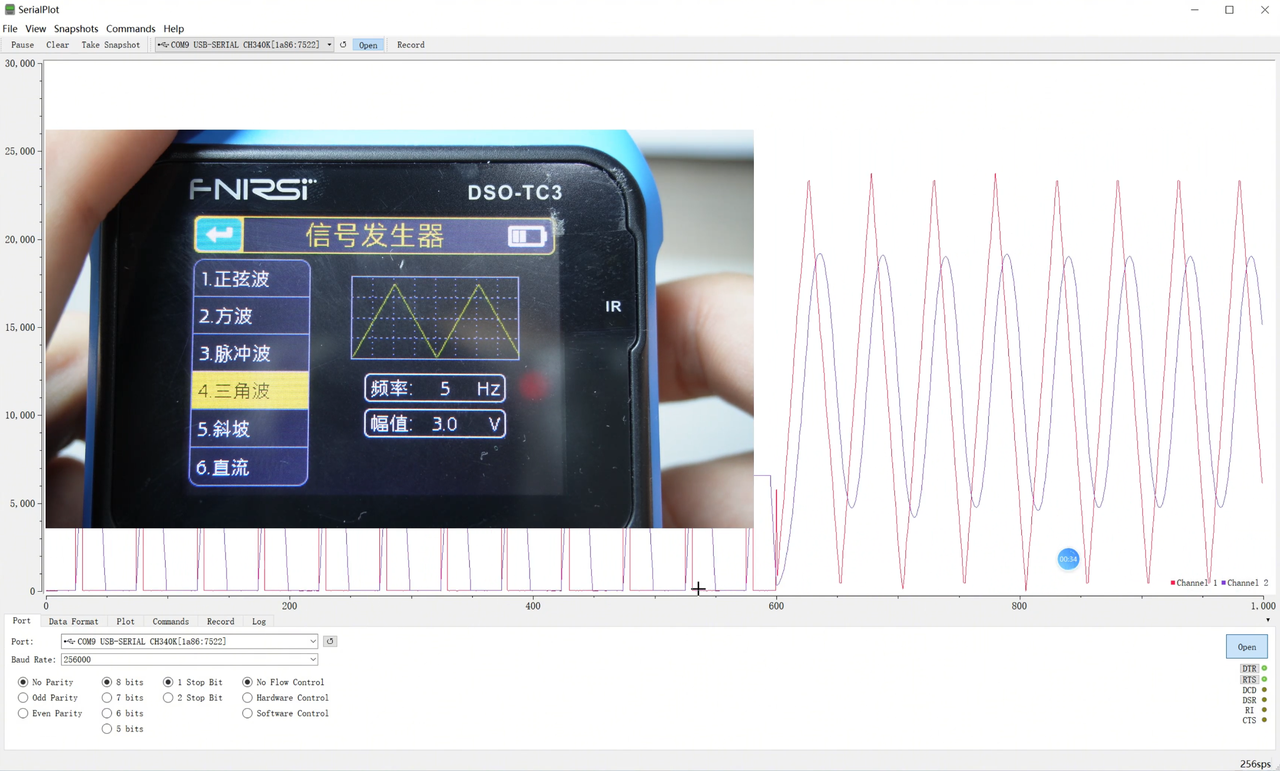The height and width of the screenshot is (771, 1280).
Task: Click the 30,000 y-axis label
Action: (20, 63)
